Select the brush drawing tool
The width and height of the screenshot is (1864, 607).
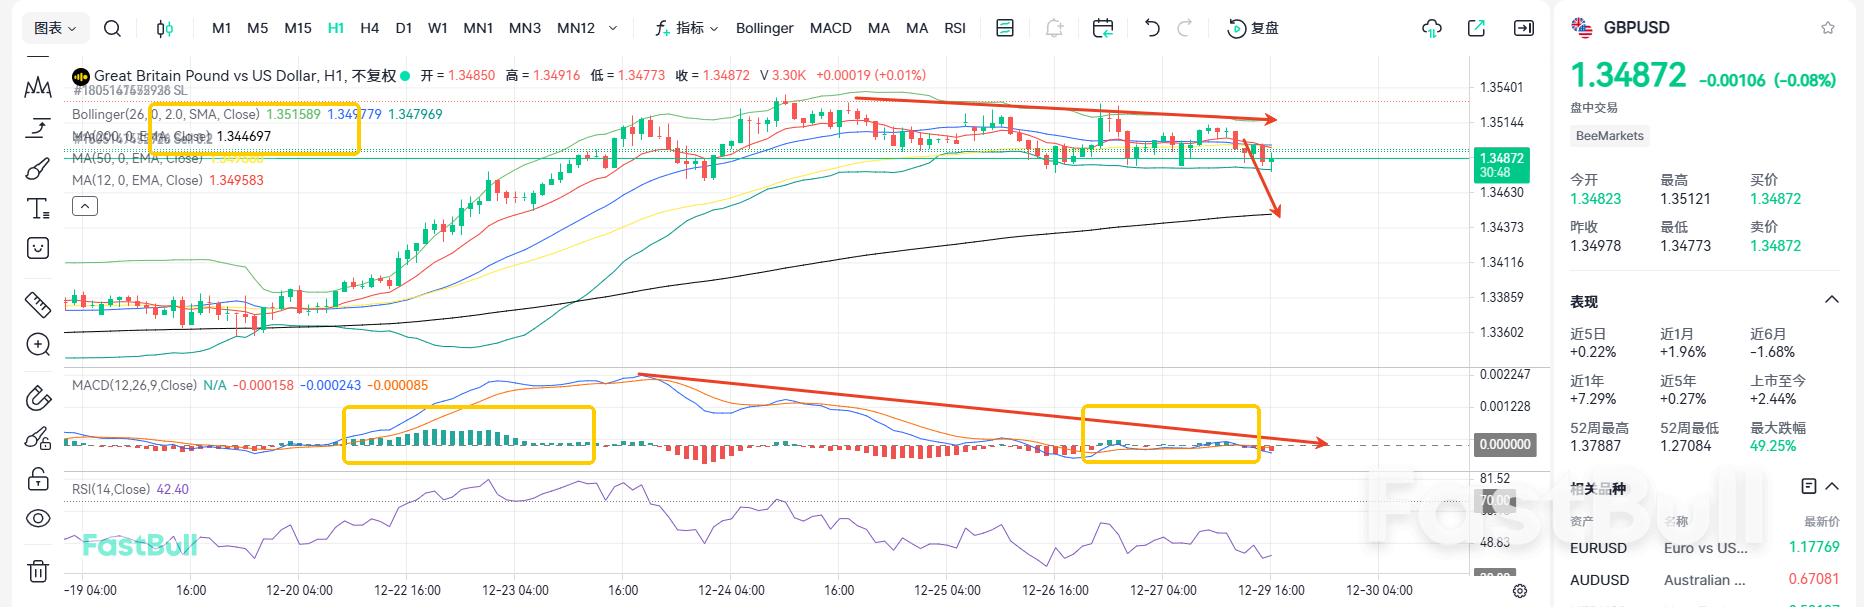click(x=37, y=168)
